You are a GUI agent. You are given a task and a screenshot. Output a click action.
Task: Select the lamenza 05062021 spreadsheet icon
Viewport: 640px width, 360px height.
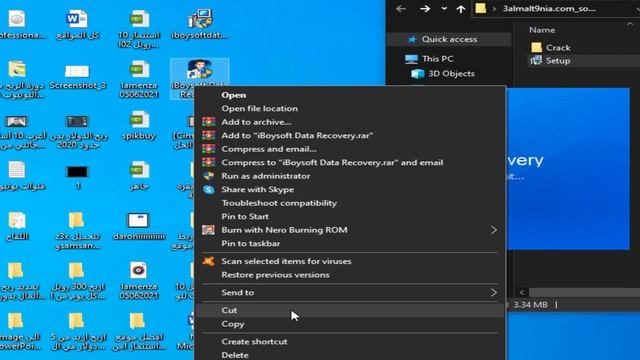(x=139, y=79)
